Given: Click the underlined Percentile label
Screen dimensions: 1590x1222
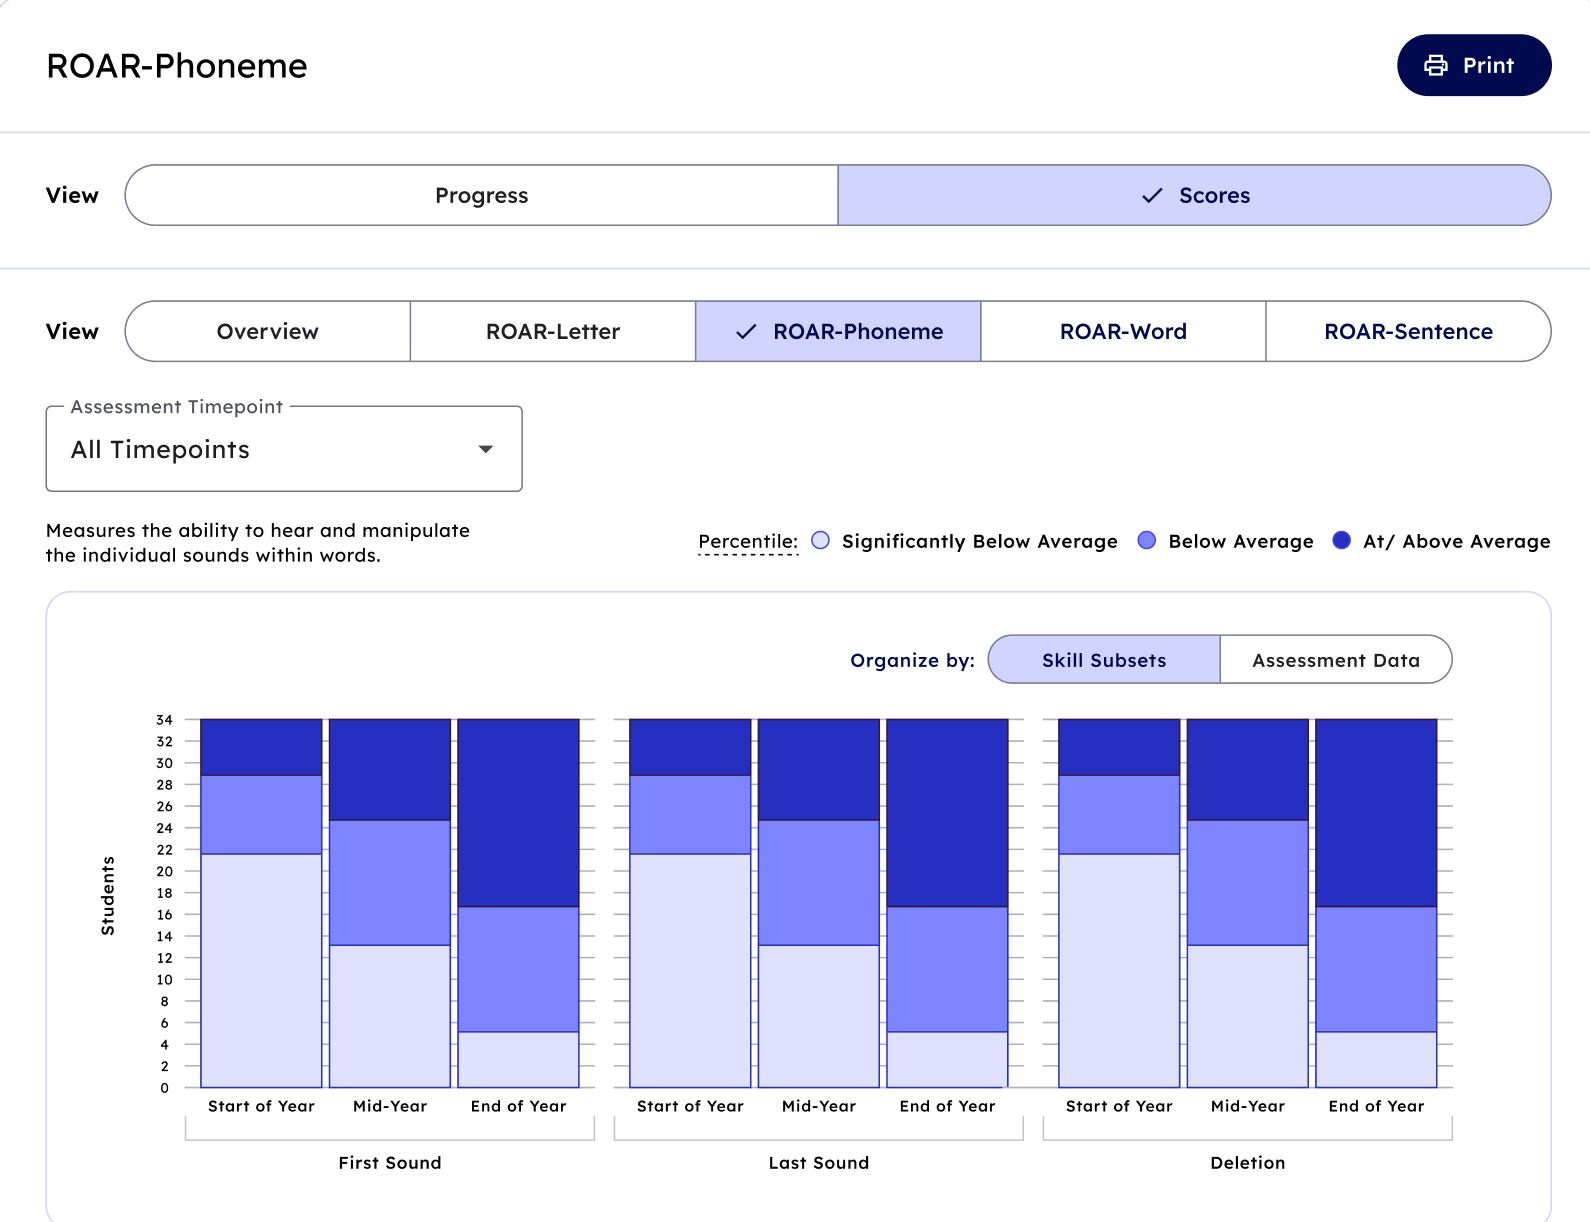Looking at the screenshot, I should click(x=747, y=541).
